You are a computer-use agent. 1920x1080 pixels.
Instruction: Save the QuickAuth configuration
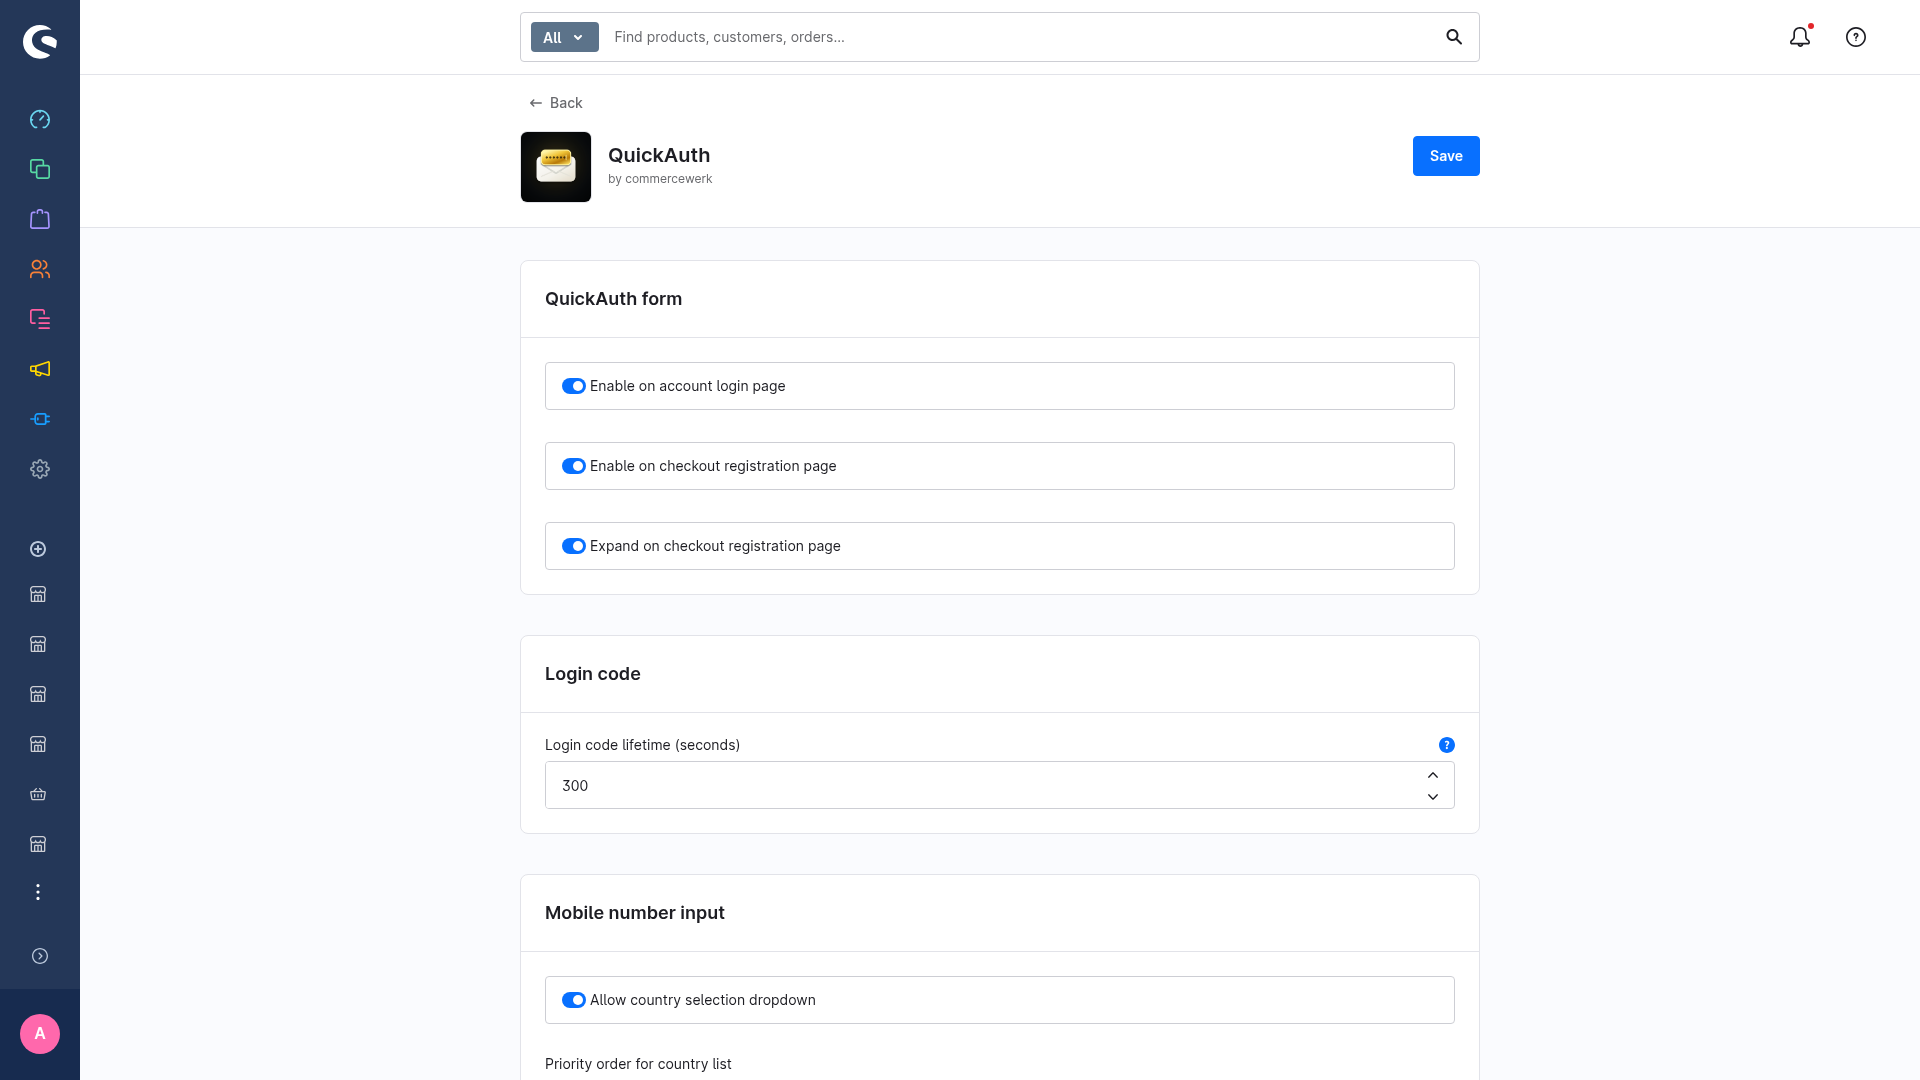1446,156
